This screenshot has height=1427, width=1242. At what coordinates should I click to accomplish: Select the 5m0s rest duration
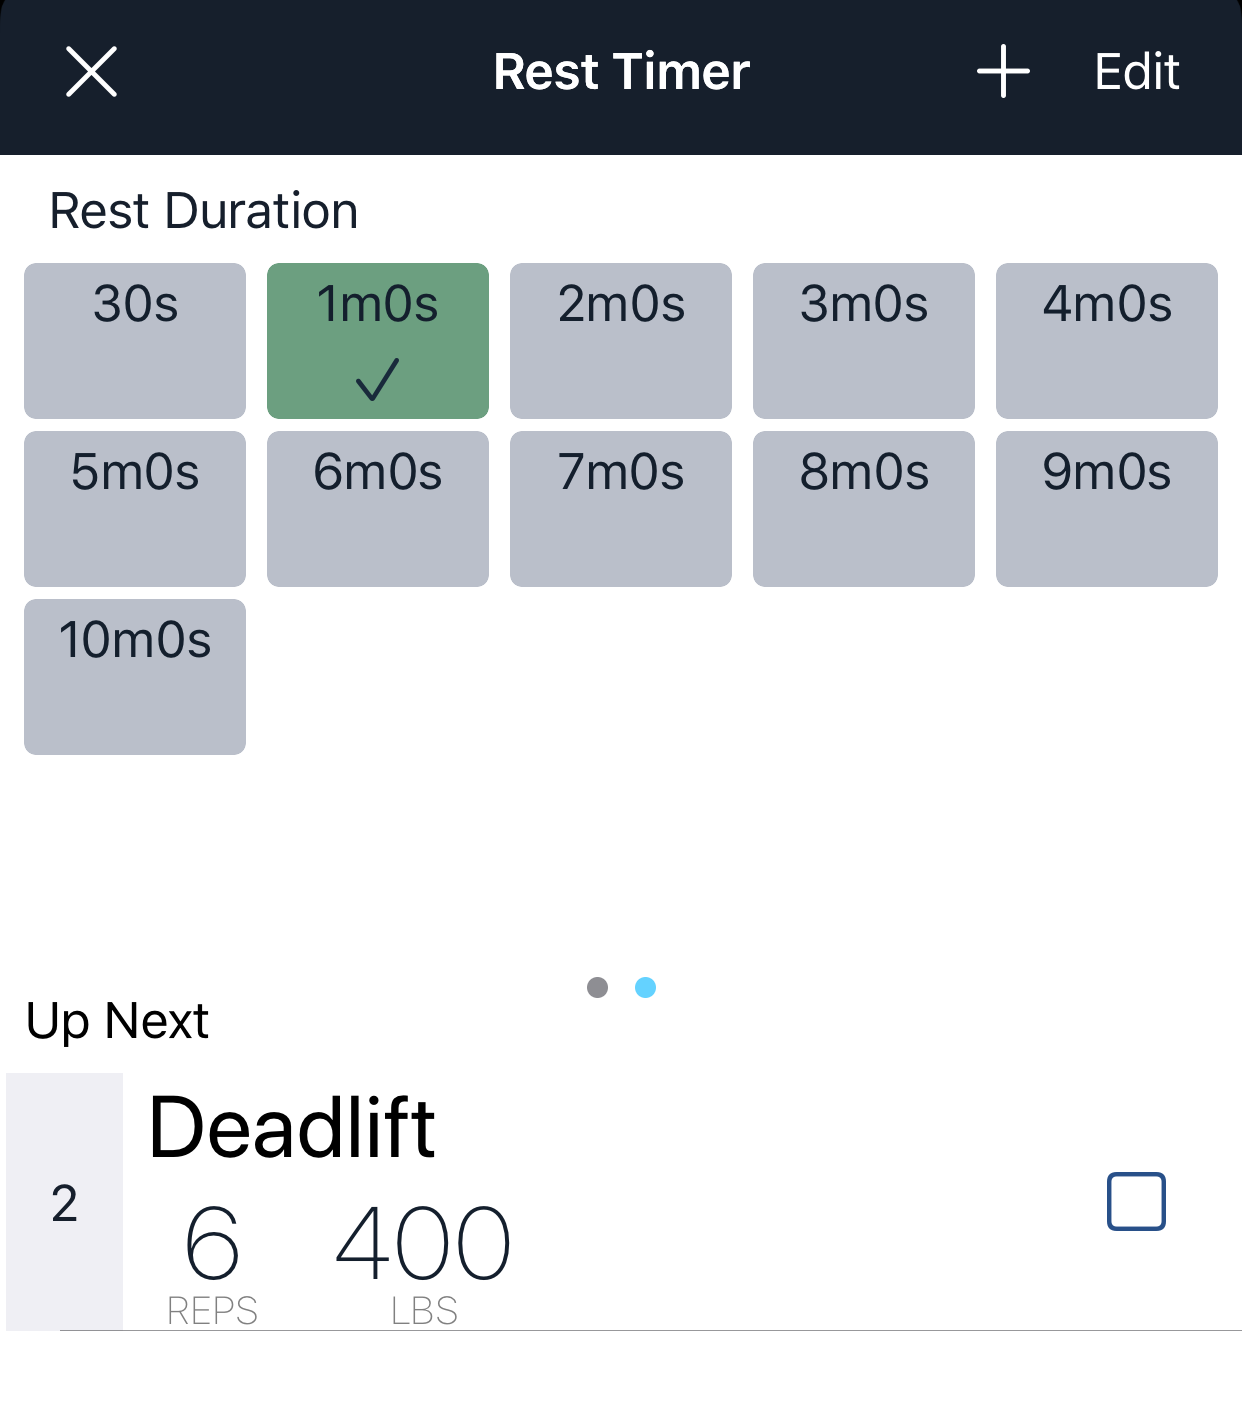click(135, 508)
